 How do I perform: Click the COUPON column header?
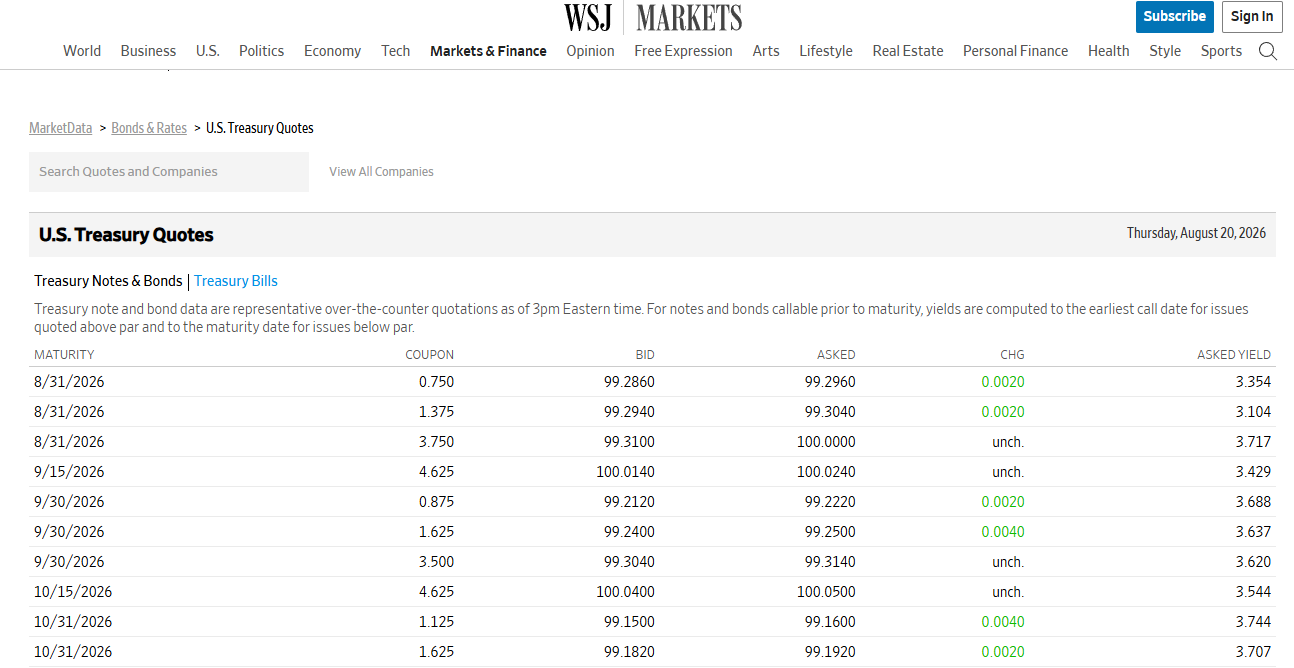click(429, 355)
